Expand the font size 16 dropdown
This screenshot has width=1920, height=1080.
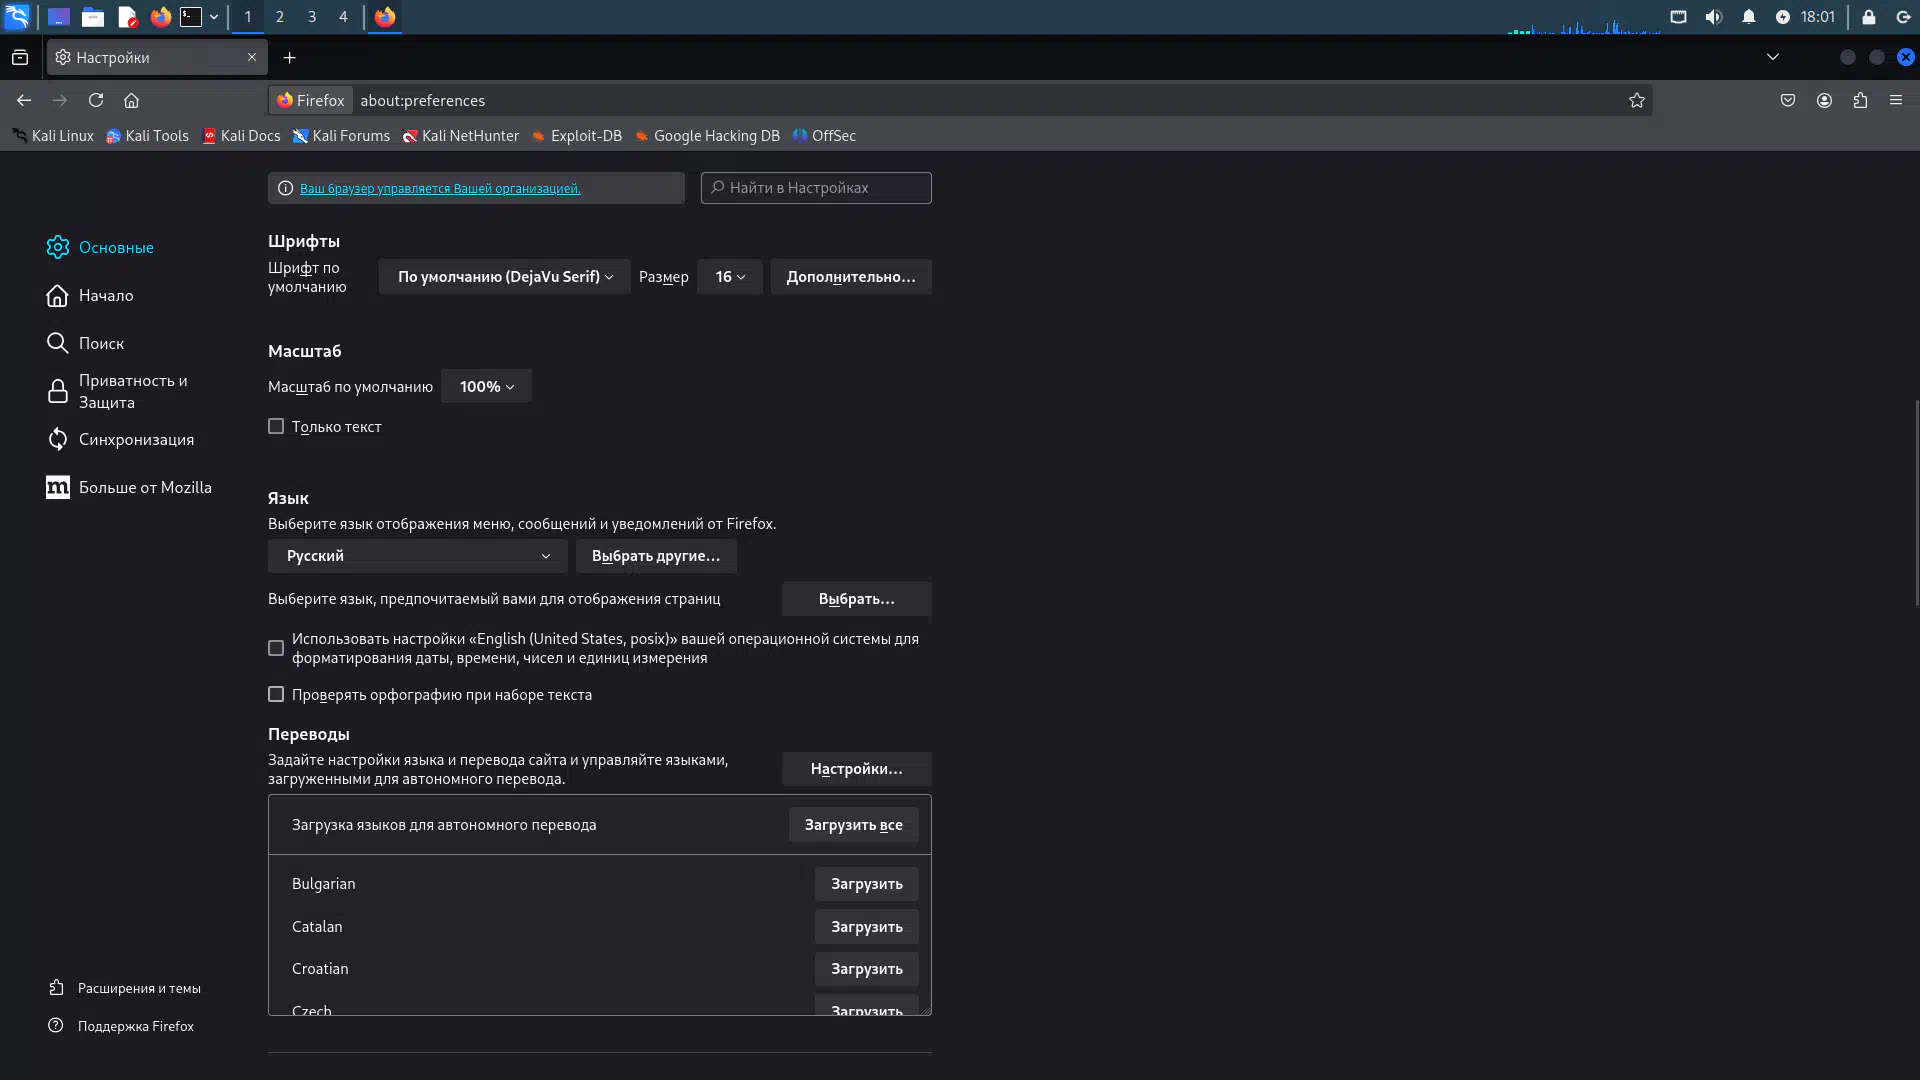click(x=730, y=277)
